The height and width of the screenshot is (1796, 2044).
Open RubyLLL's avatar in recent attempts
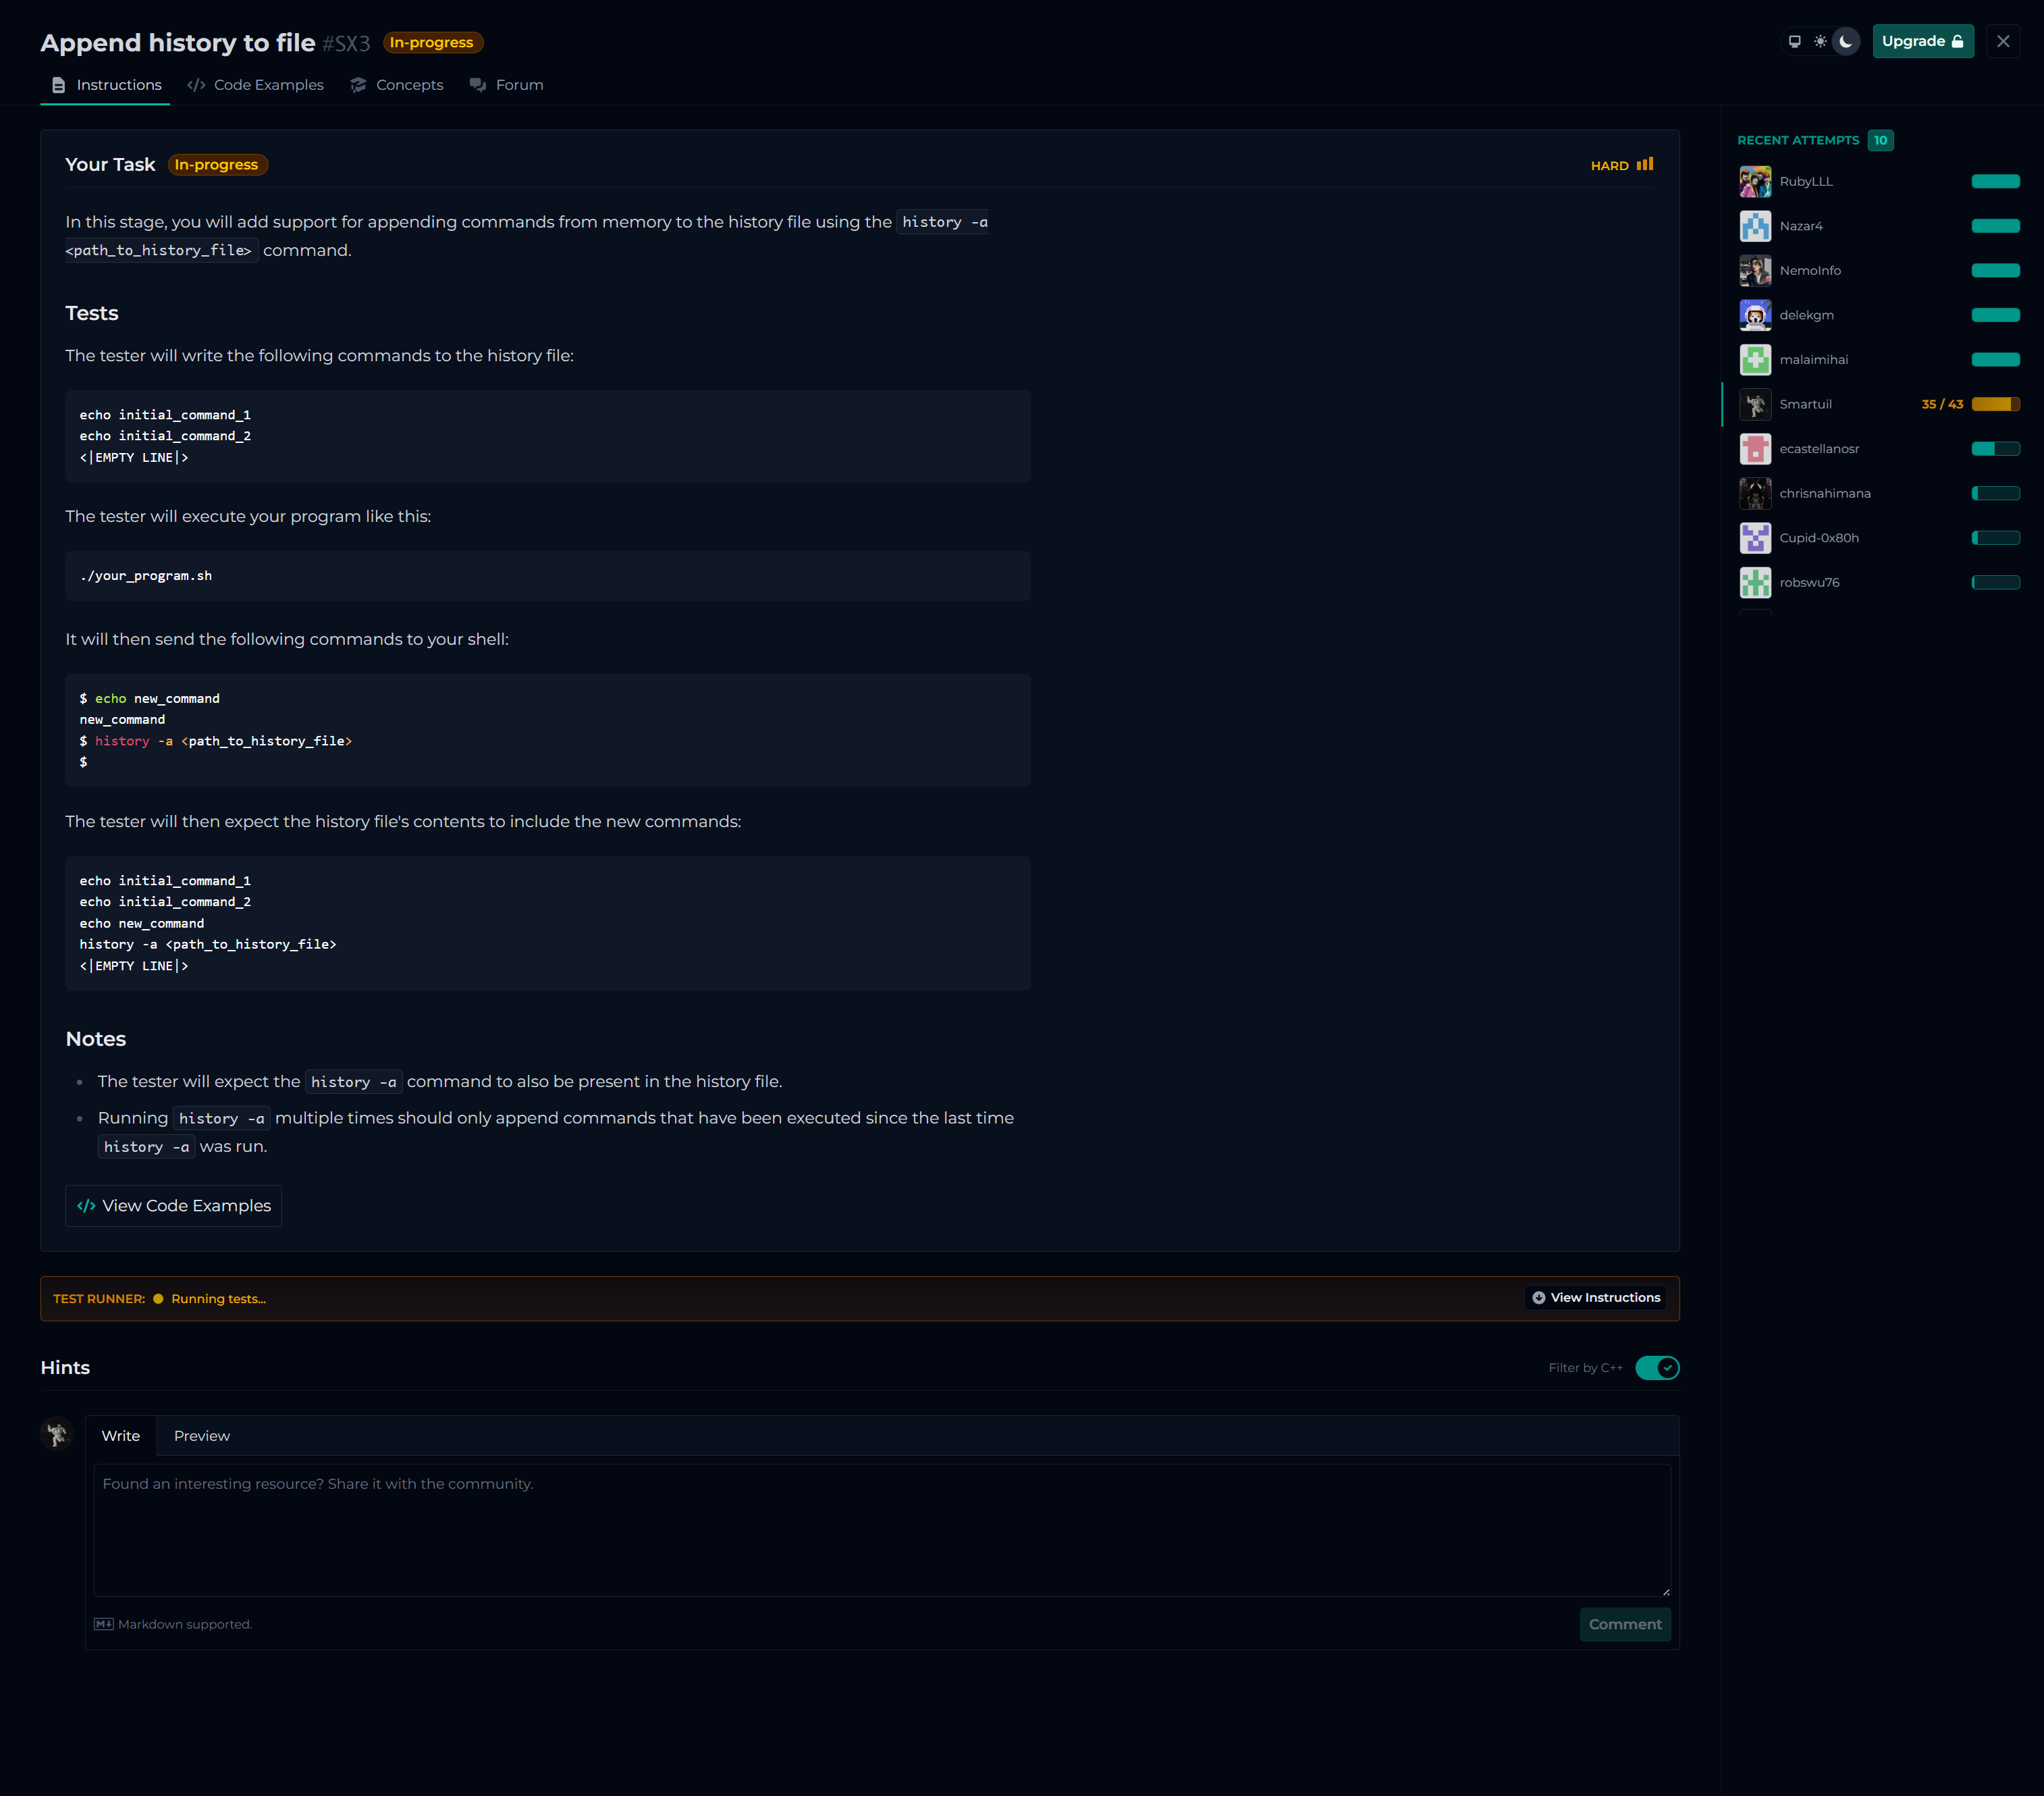[x=1755, y=182]
